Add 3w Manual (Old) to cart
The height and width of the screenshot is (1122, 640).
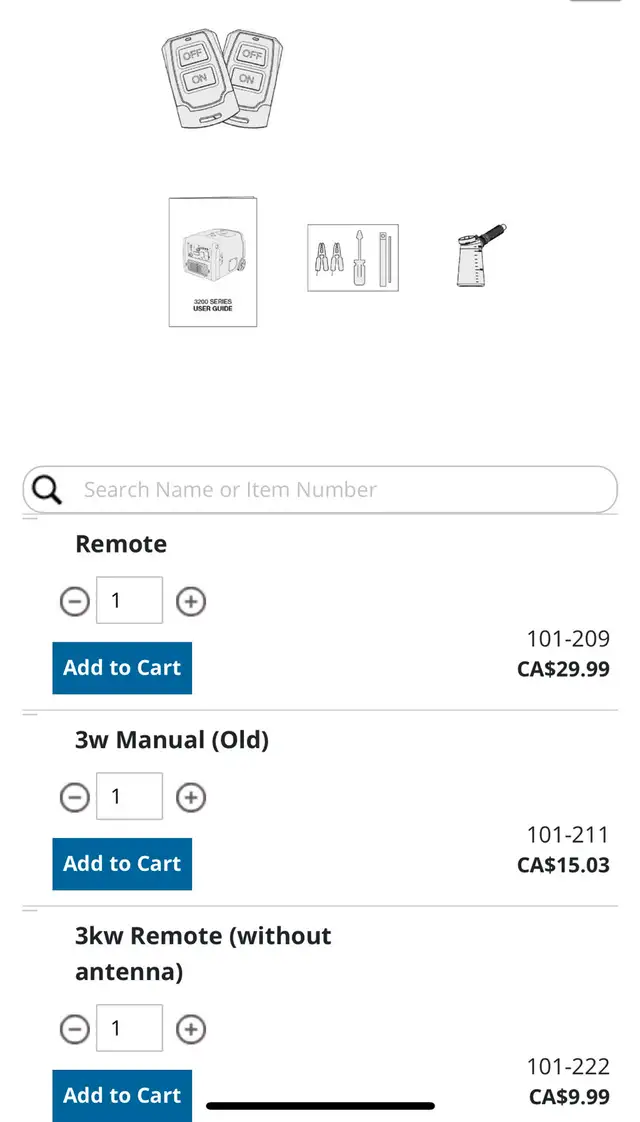point(122,864)
